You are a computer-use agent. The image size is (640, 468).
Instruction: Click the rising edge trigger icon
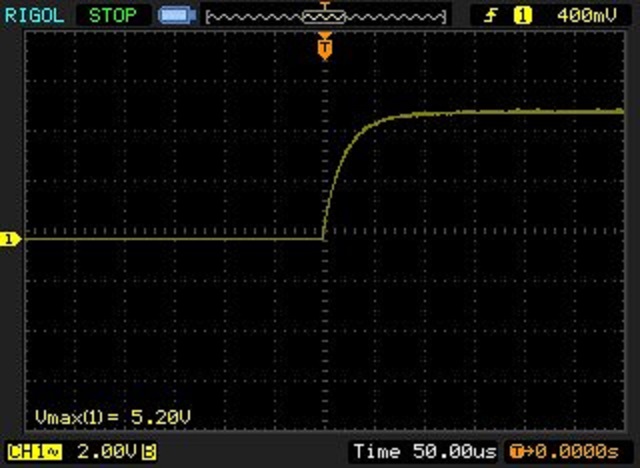click(490, 16)
